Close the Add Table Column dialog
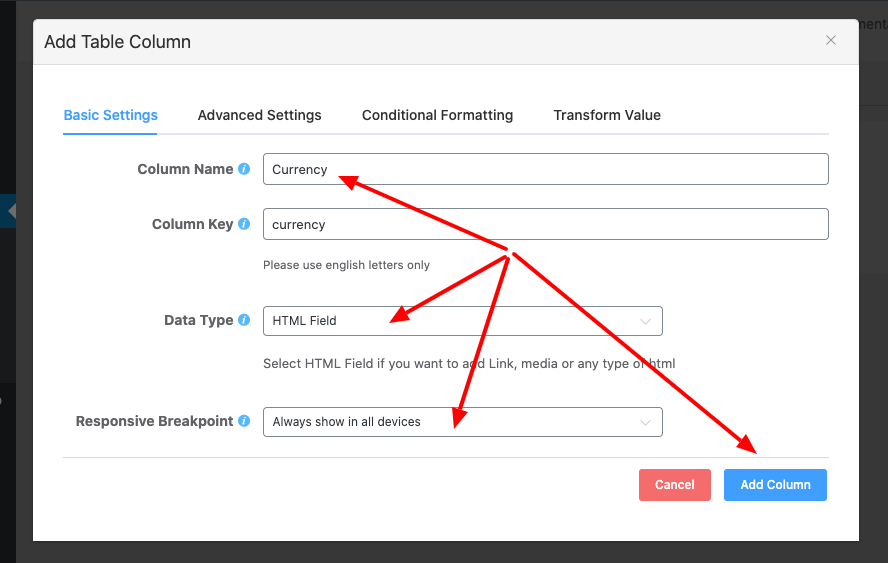This screenshot has width=888, height=563. click(830, 41)
